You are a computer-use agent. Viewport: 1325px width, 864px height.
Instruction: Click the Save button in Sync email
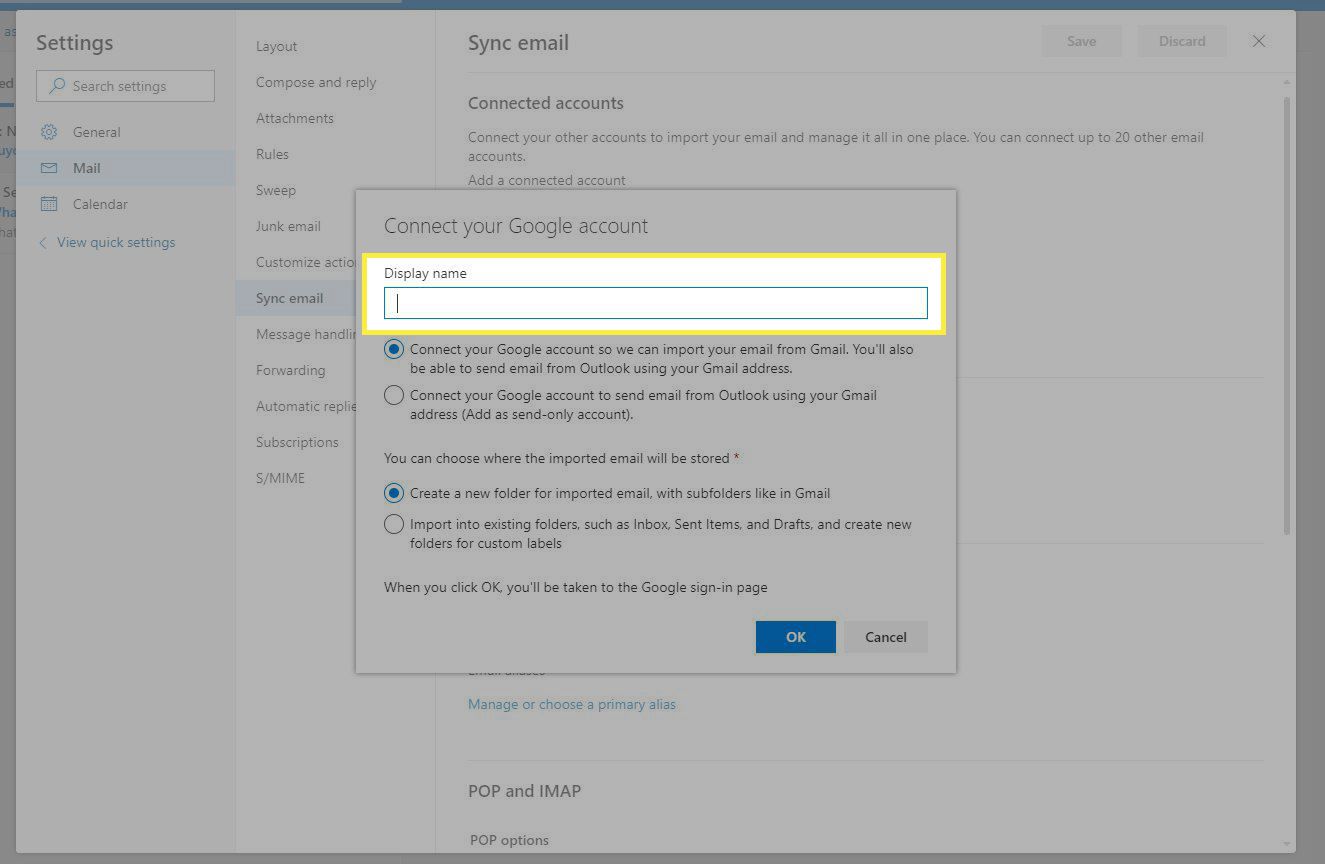point(1082,41)
